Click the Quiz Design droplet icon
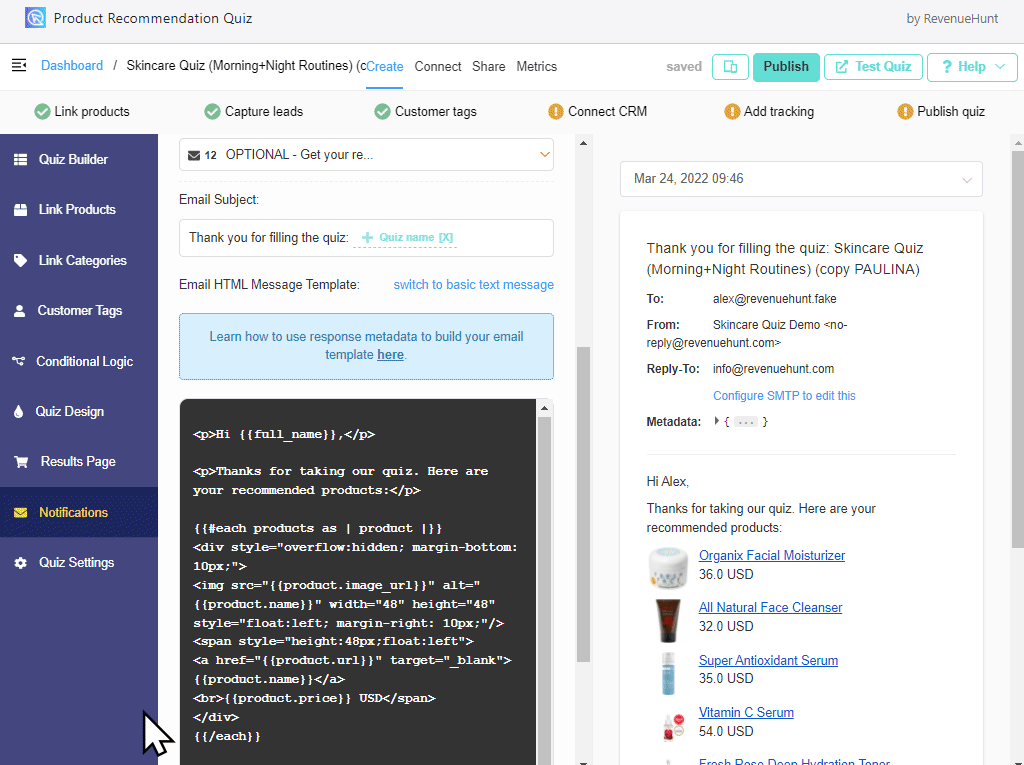This screenshot has height=765, width=1024. pyautogui.click(x=18, y=412)
